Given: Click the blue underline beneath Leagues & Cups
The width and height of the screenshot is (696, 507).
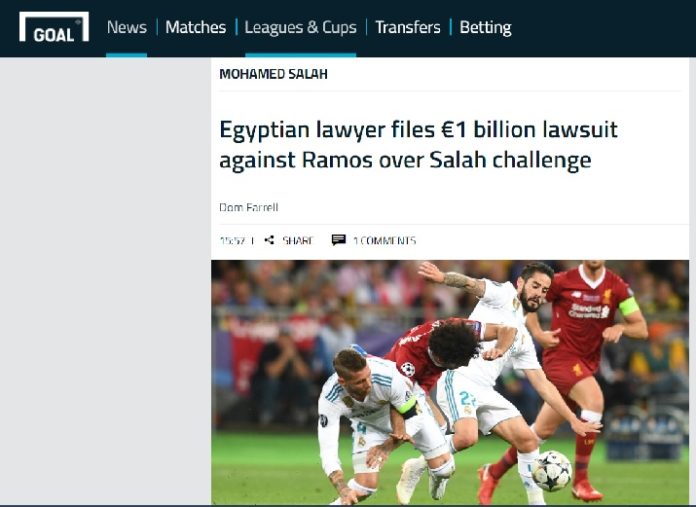Looking at the screenshot, I should point(301,55).
